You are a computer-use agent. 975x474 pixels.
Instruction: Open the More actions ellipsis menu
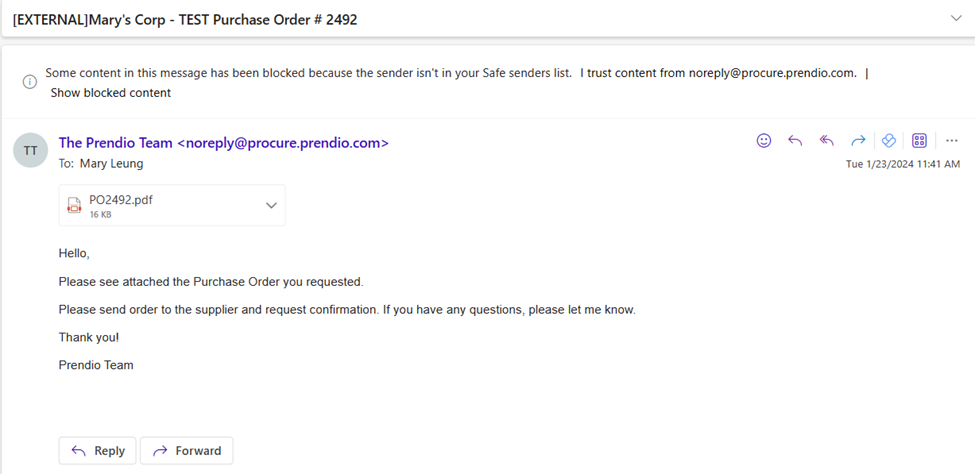(x=951, y=141)
